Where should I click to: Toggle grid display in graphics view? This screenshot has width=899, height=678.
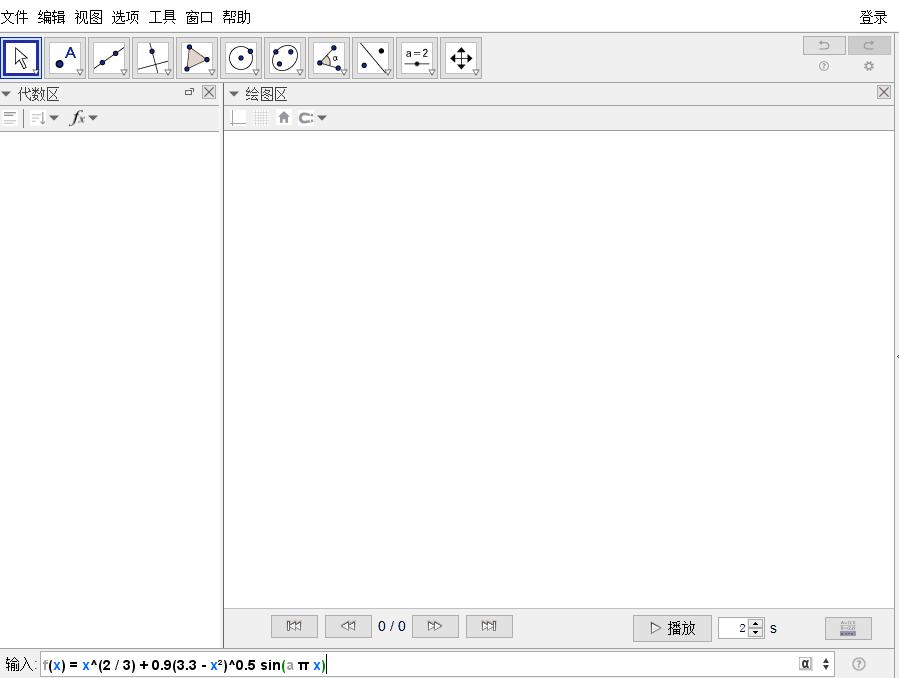[x=261, y=117]
